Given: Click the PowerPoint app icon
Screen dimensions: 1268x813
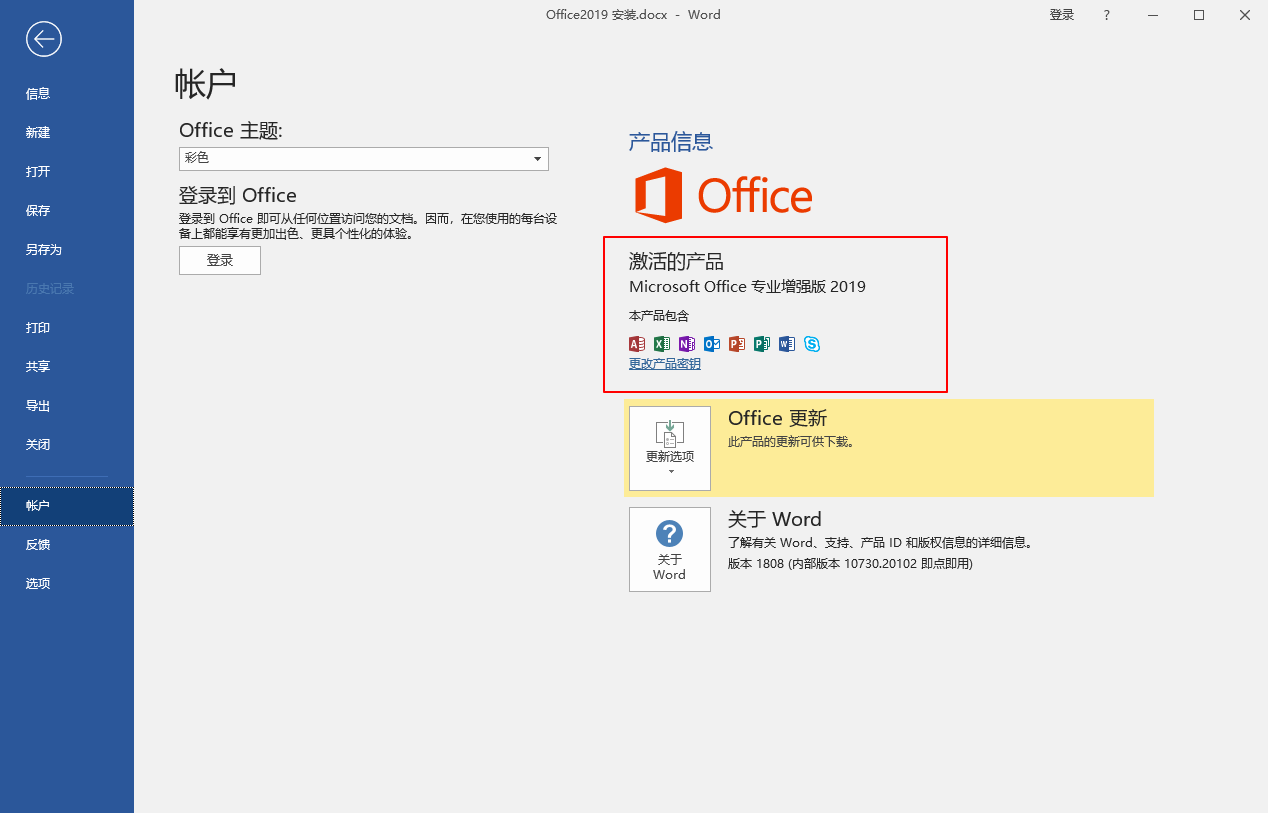Looking at the screenshot, I should pyautogui.click(x=737, y=344).
